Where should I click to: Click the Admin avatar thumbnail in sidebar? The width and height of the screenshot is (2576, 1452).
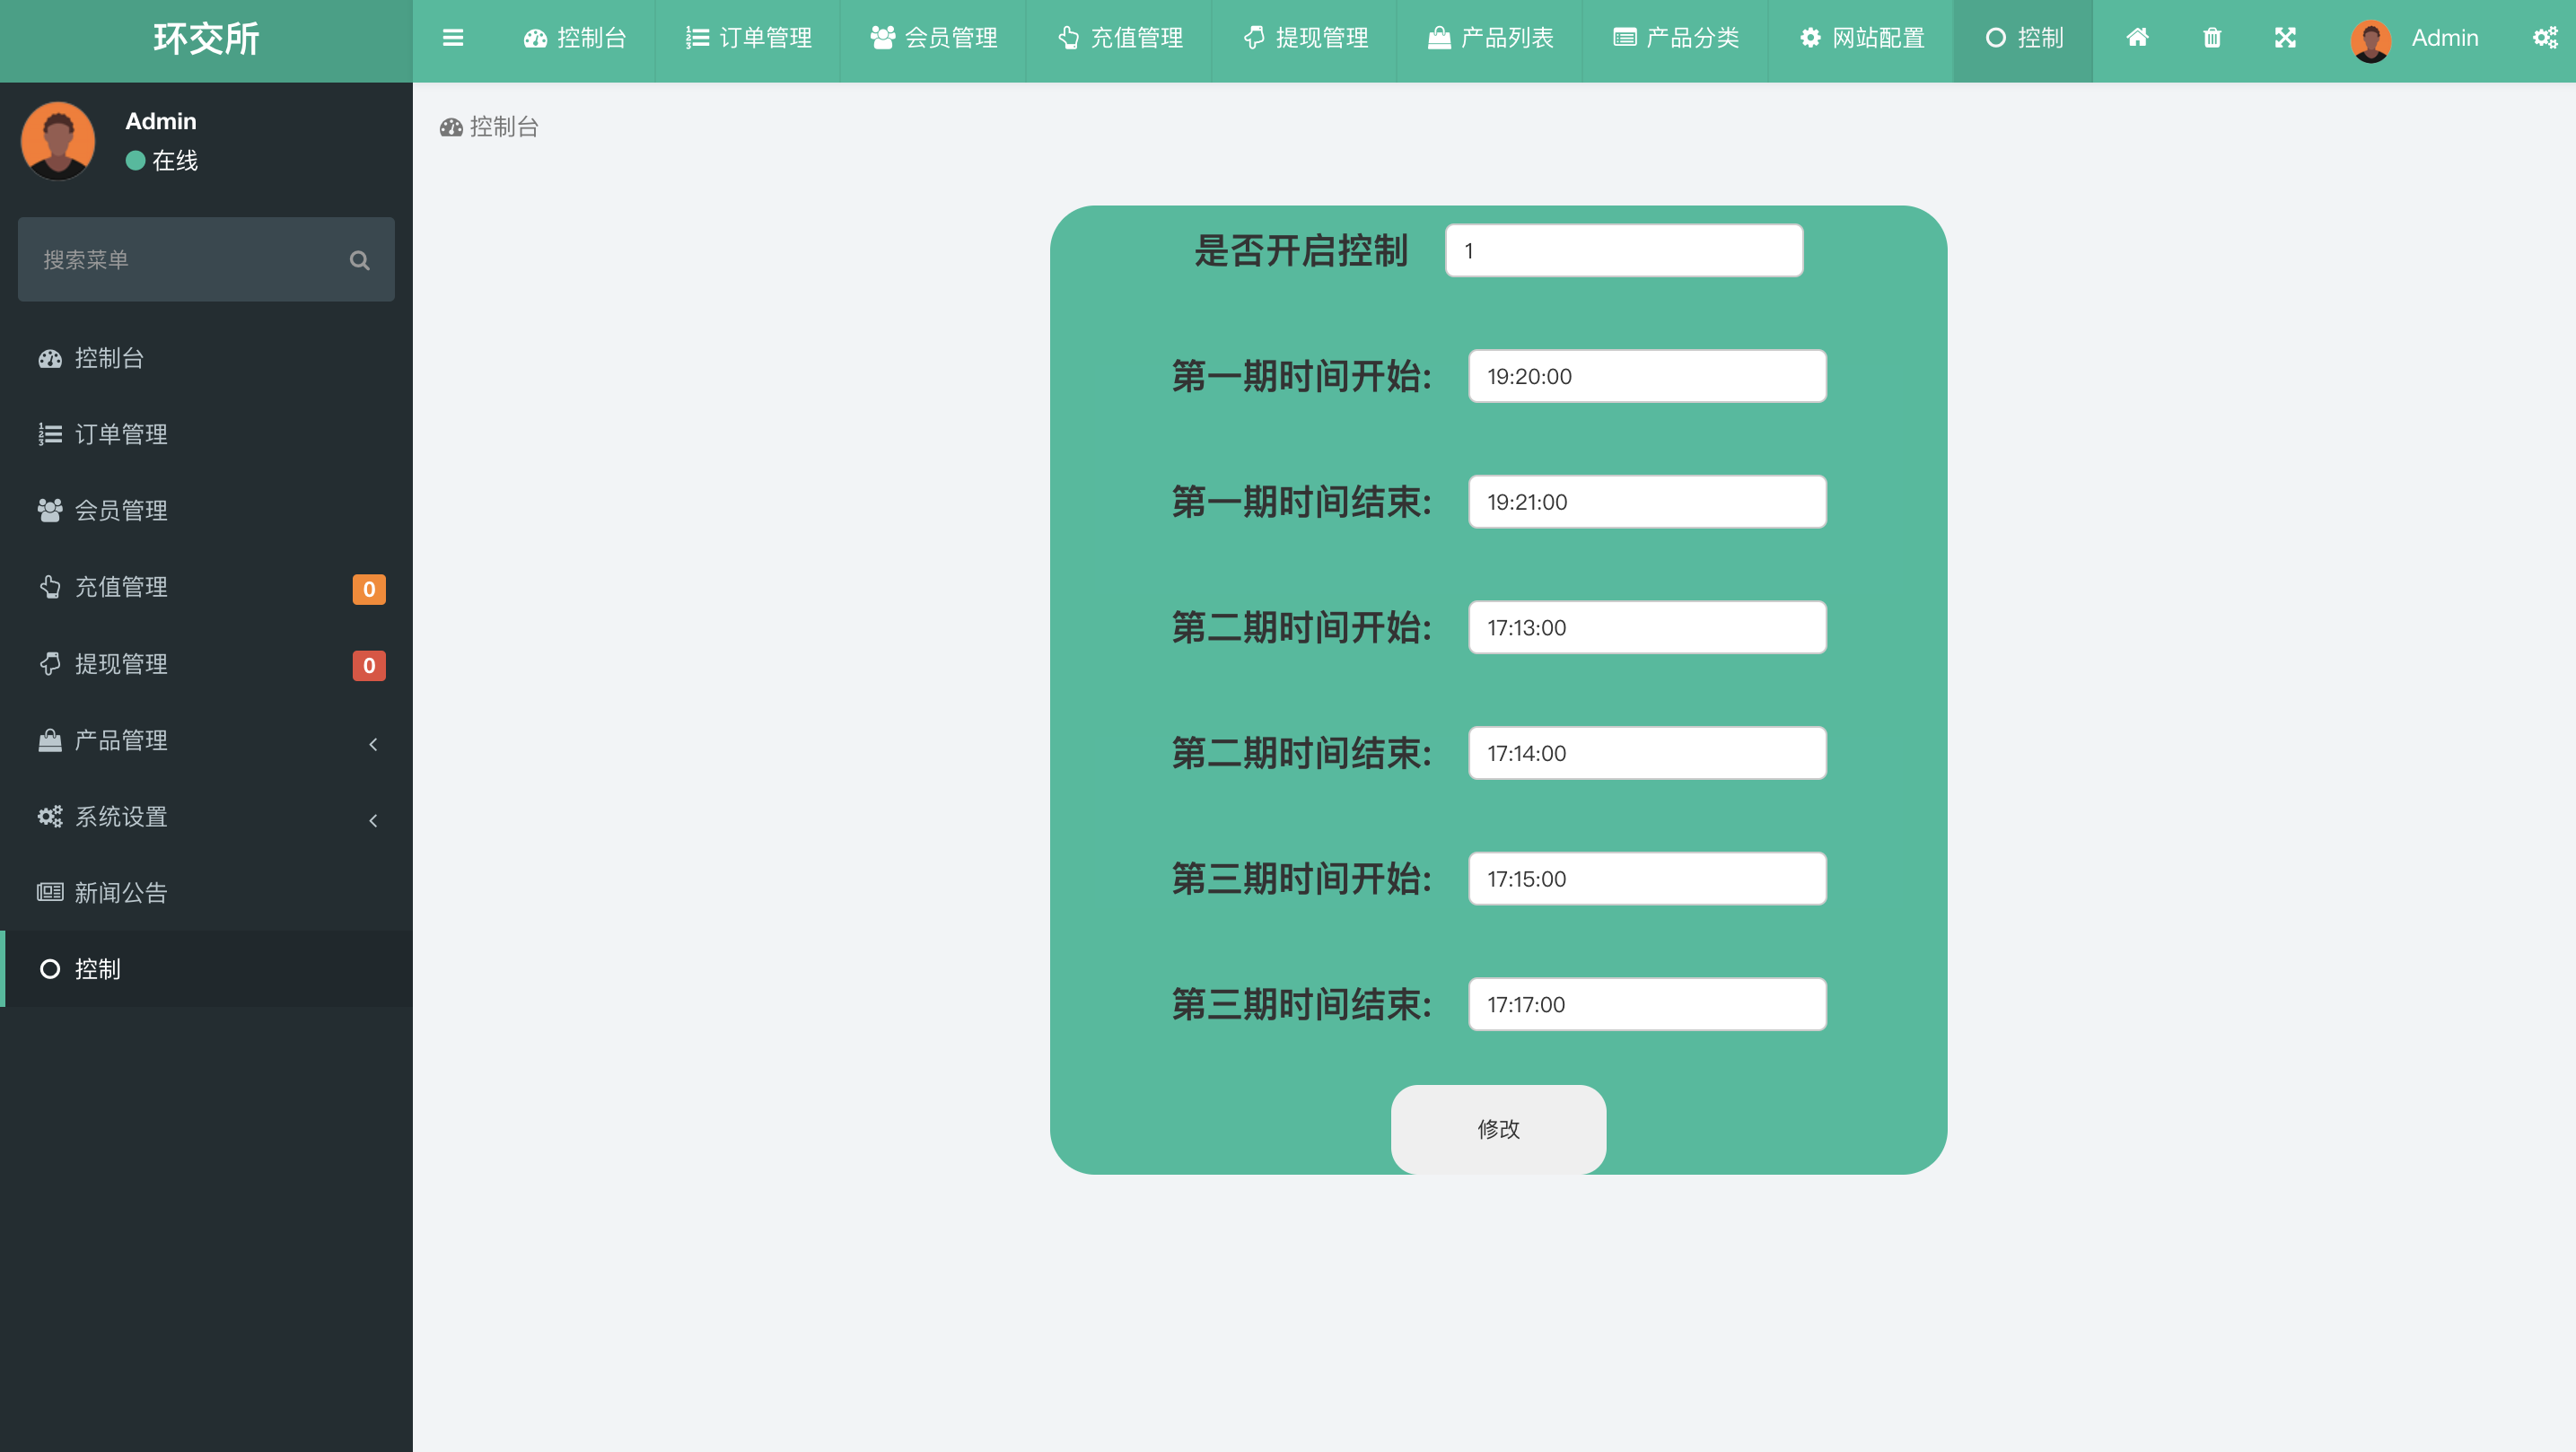click(57, 140)
